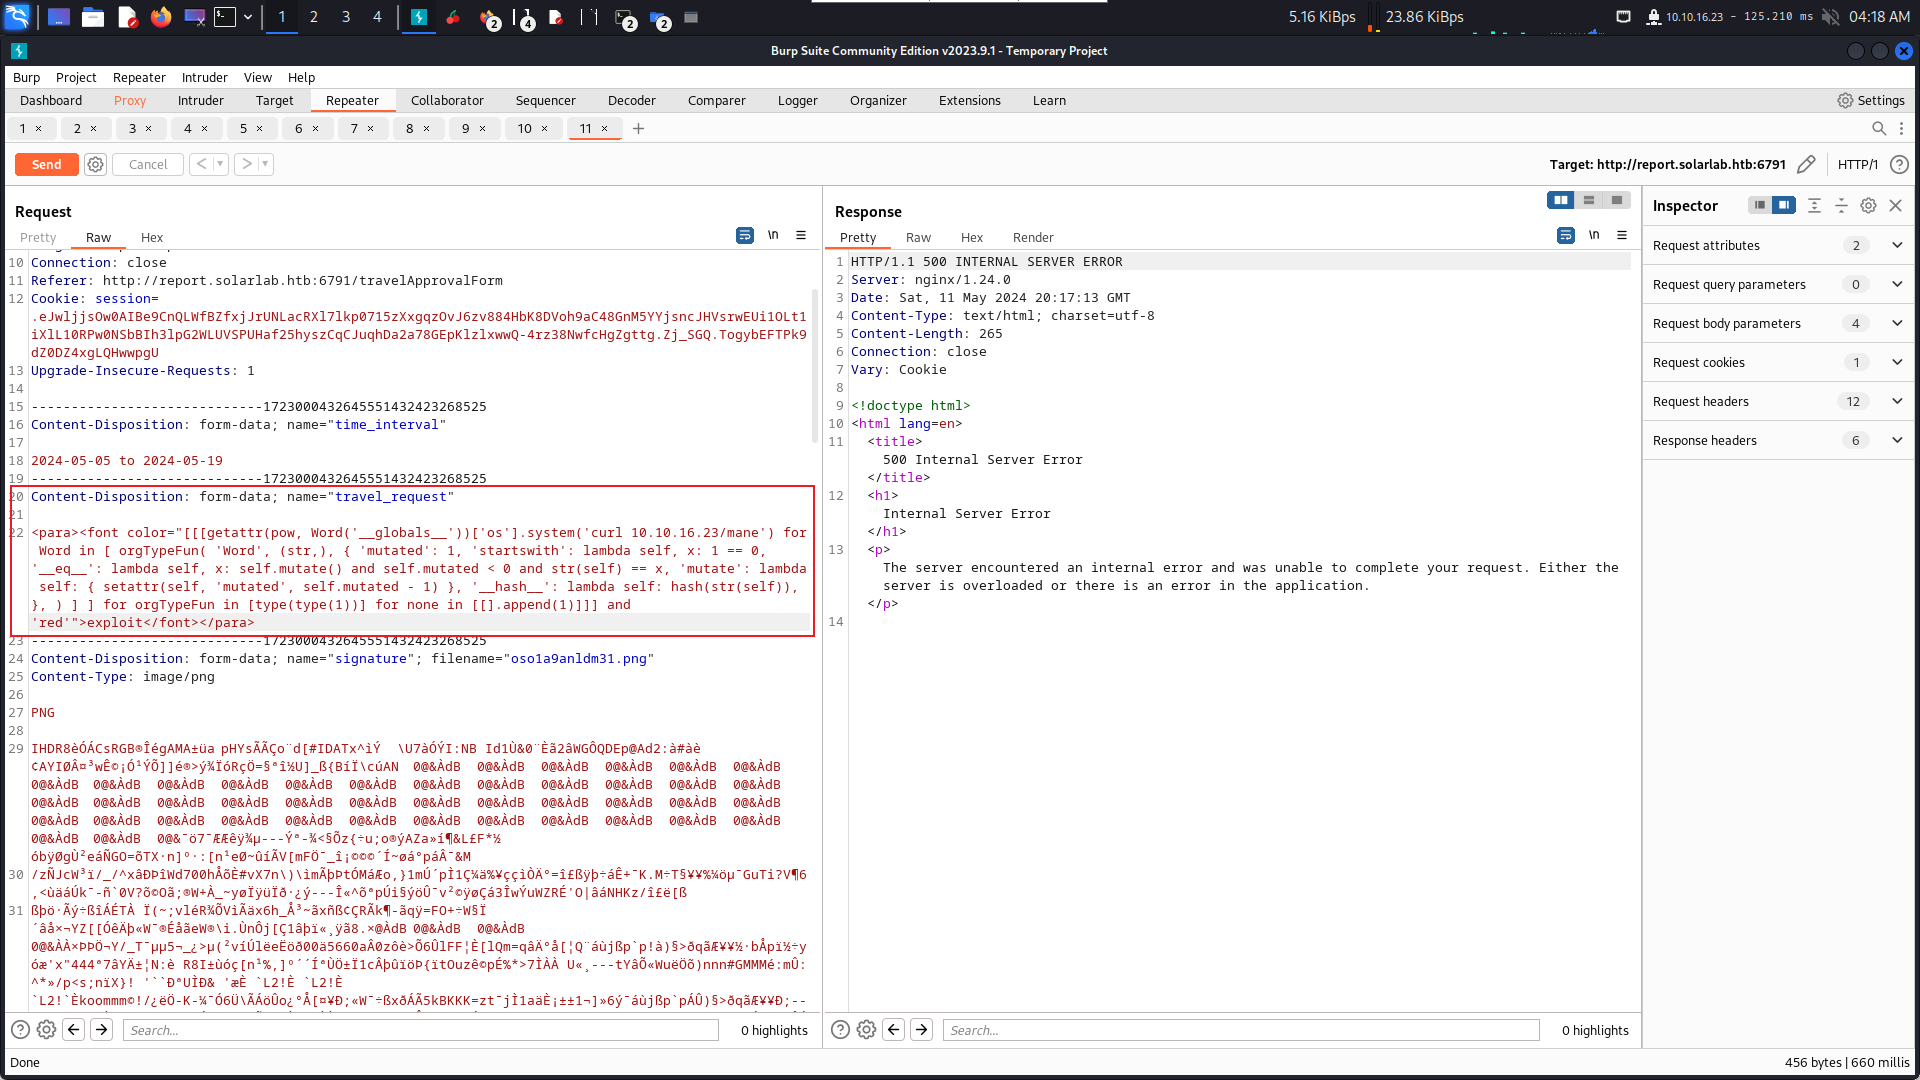
Task: Add a new Repeater tab
Action: (638, 128)
